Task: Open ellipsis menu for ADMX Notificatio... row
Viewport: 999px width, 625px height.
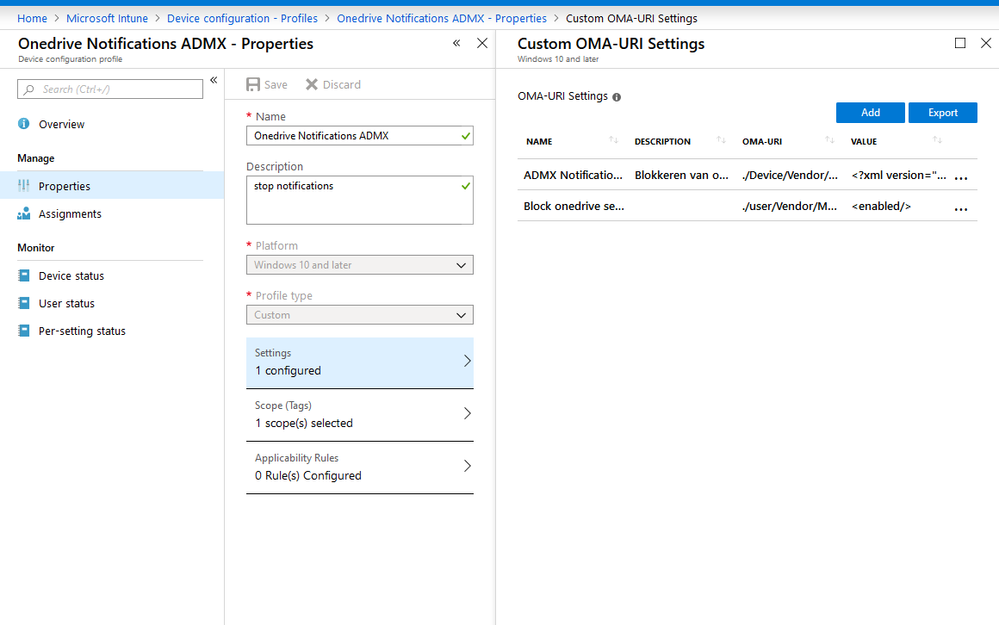Action: click(x=961, y=178)
